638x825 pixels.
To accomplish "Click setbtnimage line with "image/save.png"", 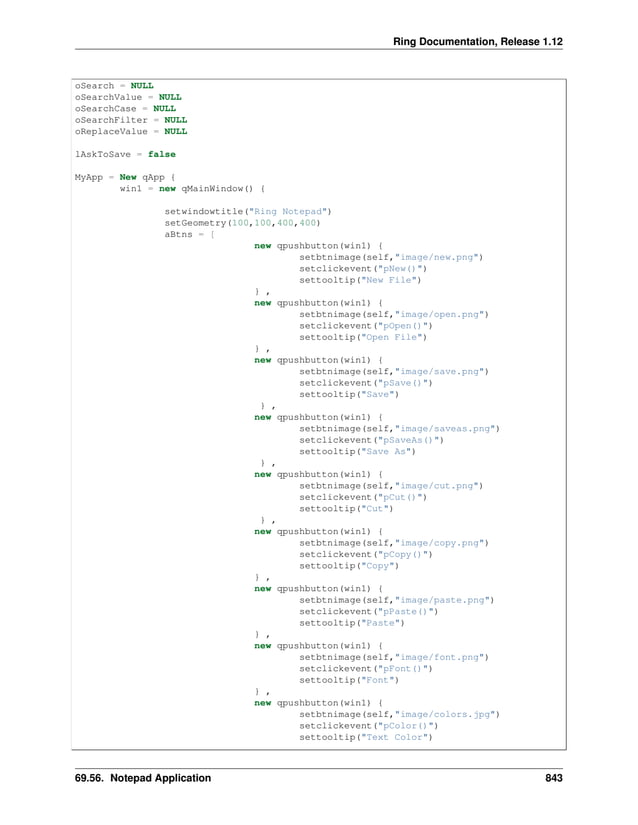I will pyautogui.click(x=394, y=371).
